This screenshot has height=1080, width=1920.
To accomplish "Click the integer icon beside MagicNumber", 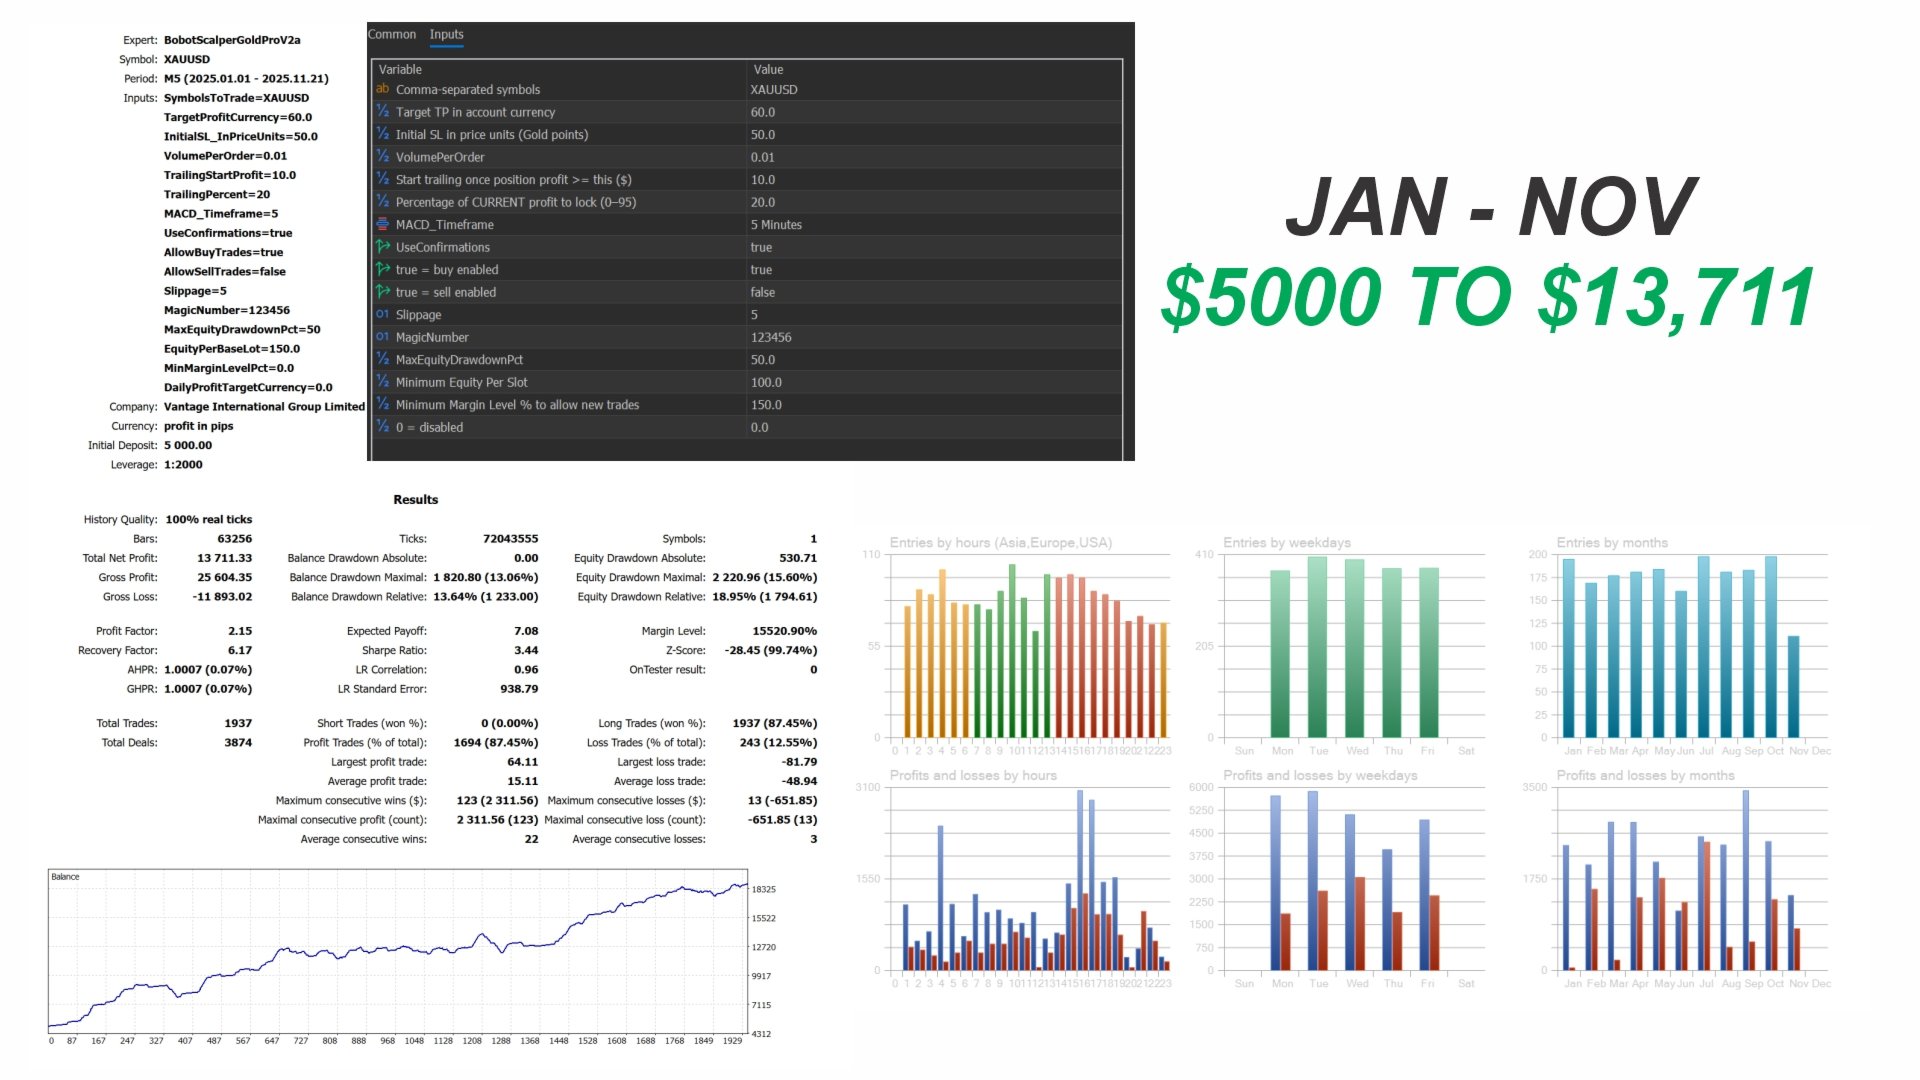I will coord(382,337).
